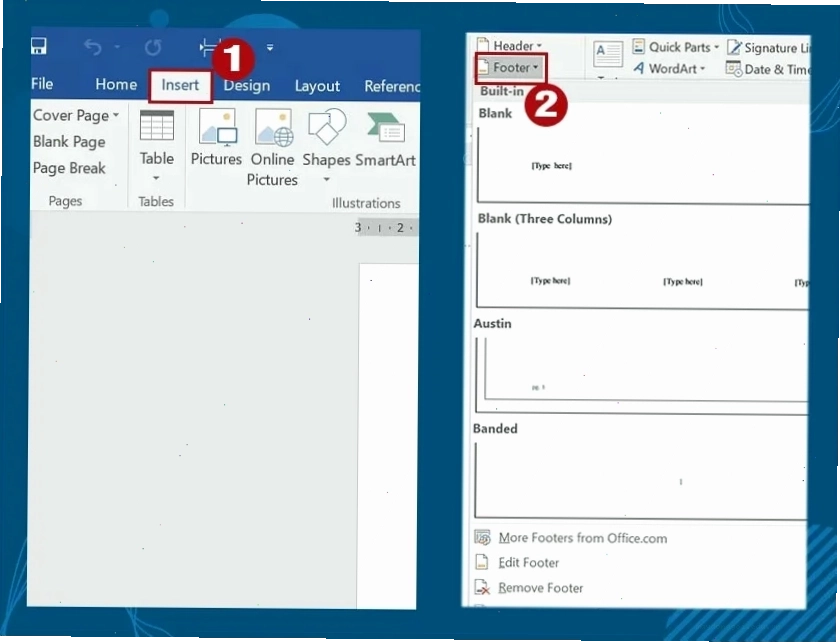
Task: Click the Text Box icon
Action: click(608, 54)
